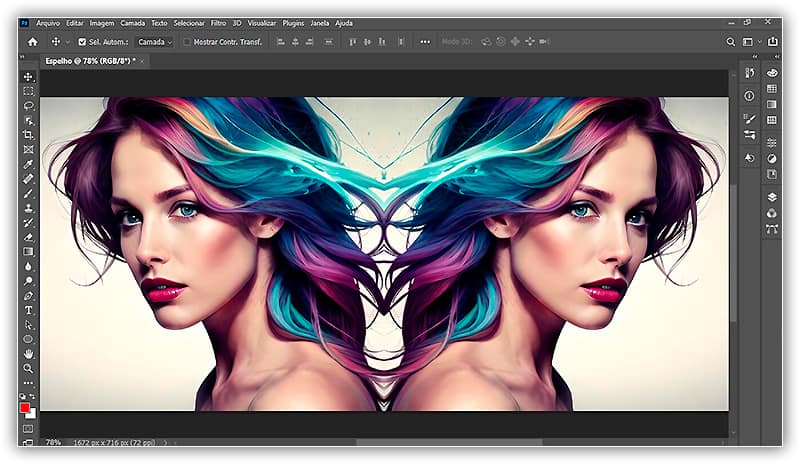Open more options three-dots in options bar
The height and width of the screenshot is (464, 800).
425,42
